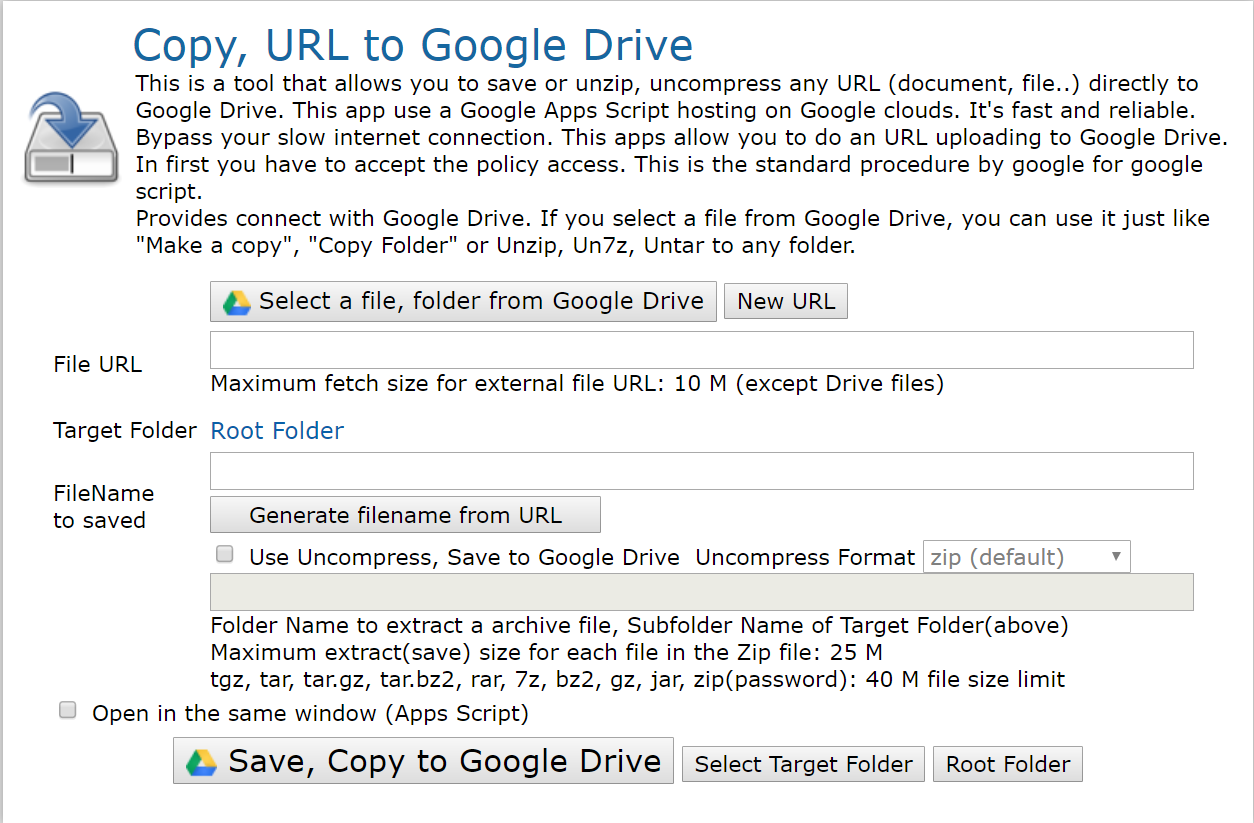Expand the Uncompress Format dropdown

click(x=1026, y=557)
